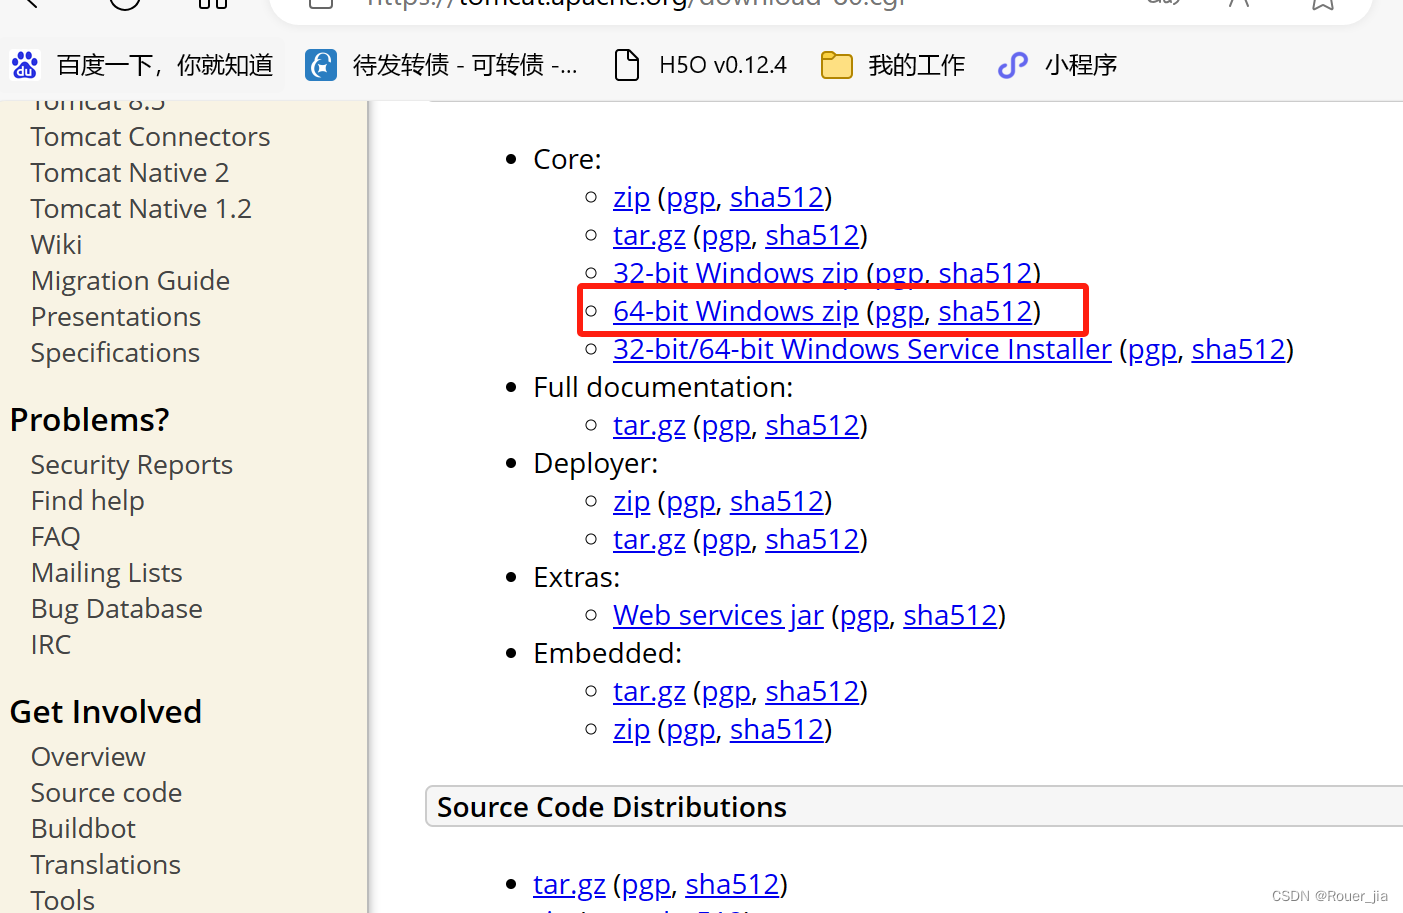
Task: Open the H5O v0.12.4 bookmark page icon
Action: [x=627, y=66]
